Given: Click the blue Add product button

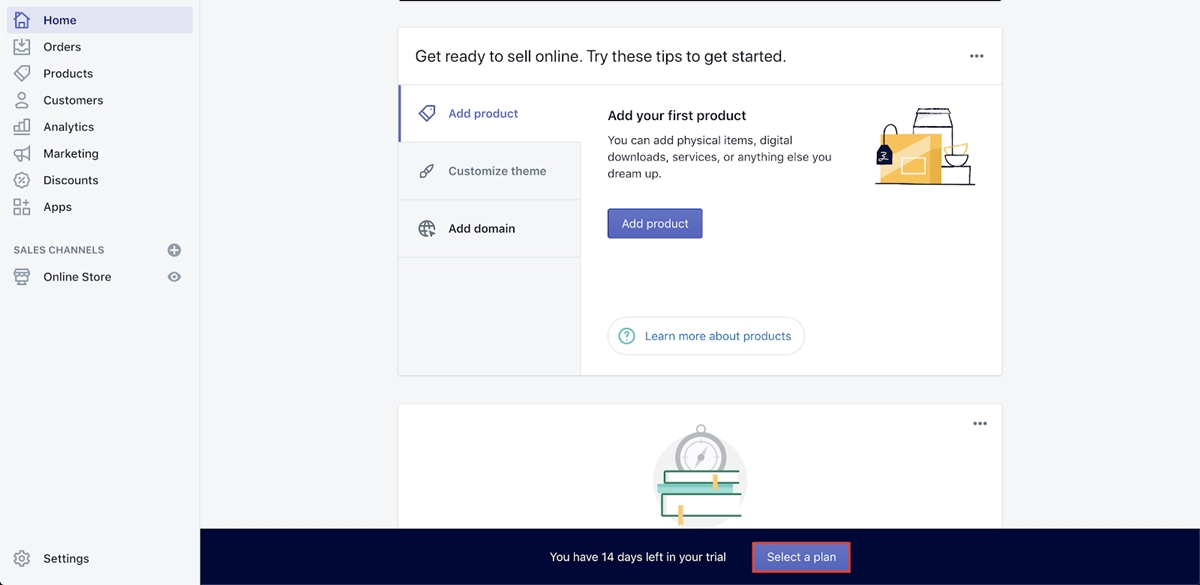Looking at the screenshot, I should 655,224.
